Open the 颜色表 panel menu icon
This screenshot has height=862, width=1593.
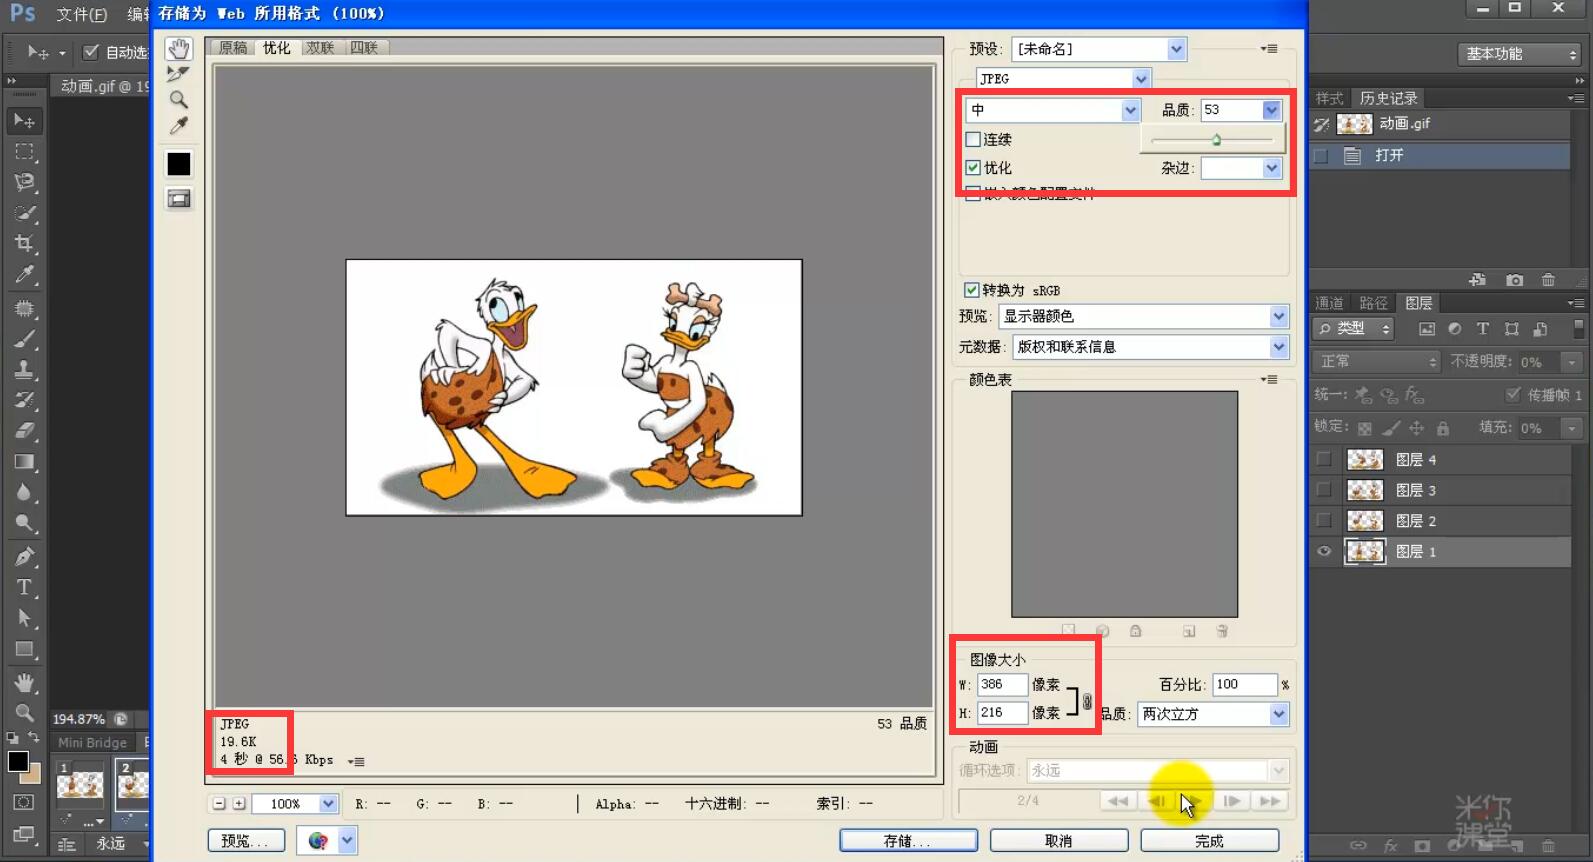pos(1270,379)
